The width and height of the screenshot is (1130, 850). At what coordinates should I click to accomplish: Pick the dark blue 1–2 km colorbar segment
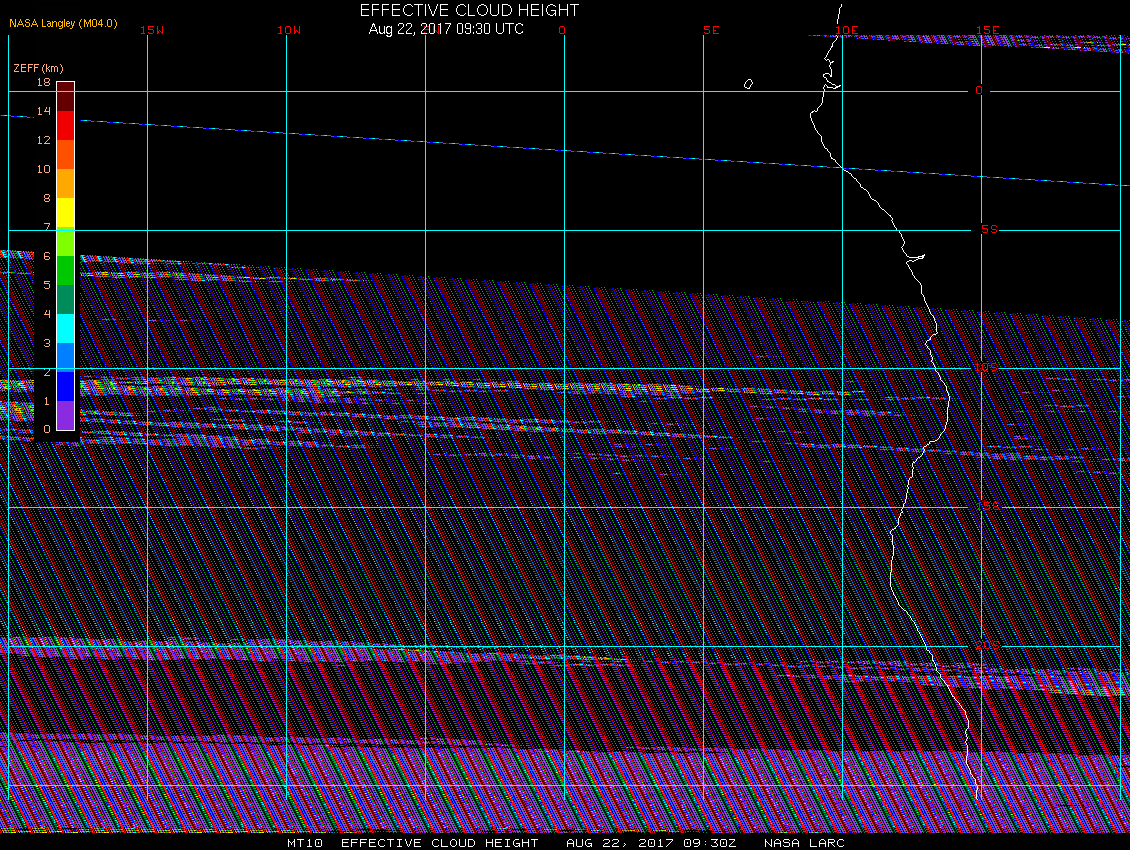(x=66, y=386)
